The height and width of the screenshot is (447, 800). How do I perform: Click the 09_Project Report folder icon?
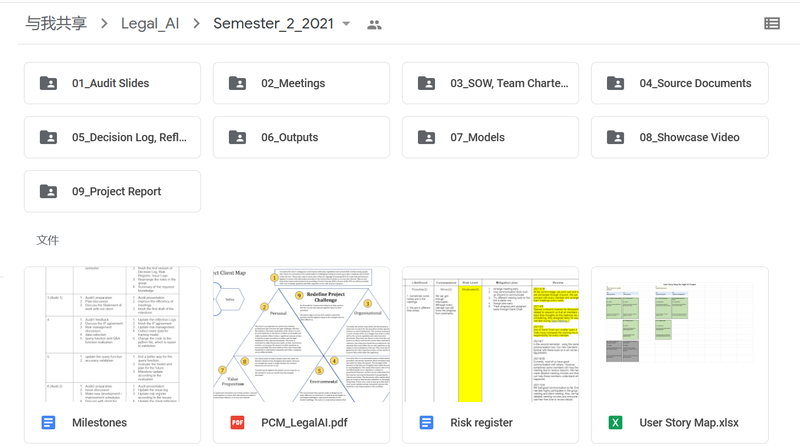point(48,191)
